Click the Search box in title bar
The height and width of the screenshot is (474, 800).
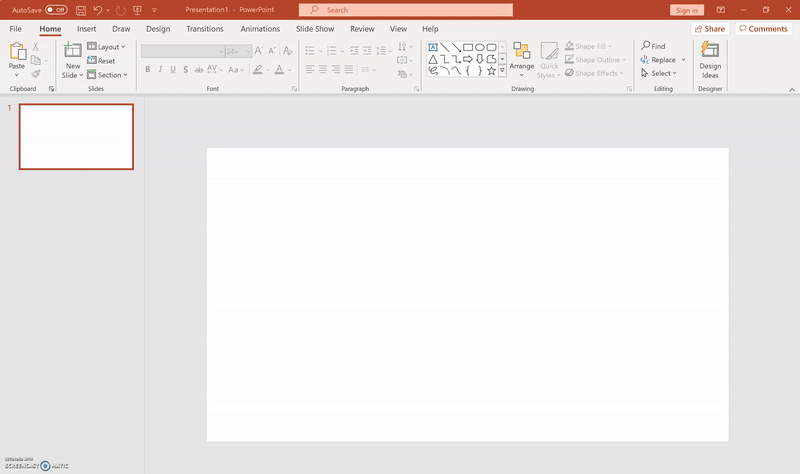pos(406,10)
